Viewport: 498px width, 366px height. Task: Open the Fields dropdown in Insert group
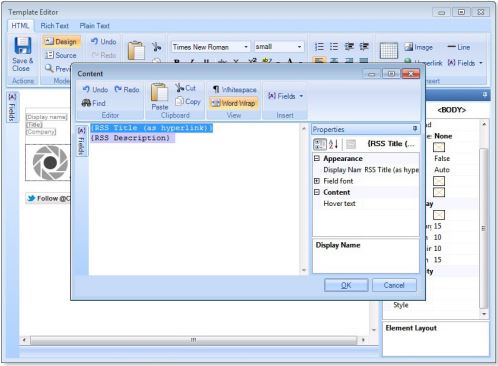click(x=286, y=96)
